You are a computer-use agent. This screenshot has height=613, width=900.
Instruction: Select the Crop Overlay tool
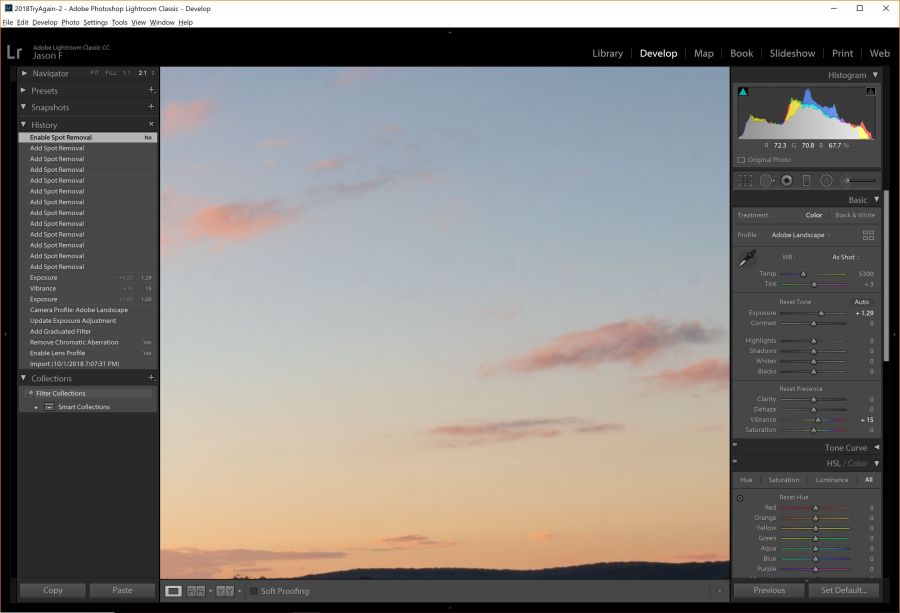pos(744,180)
